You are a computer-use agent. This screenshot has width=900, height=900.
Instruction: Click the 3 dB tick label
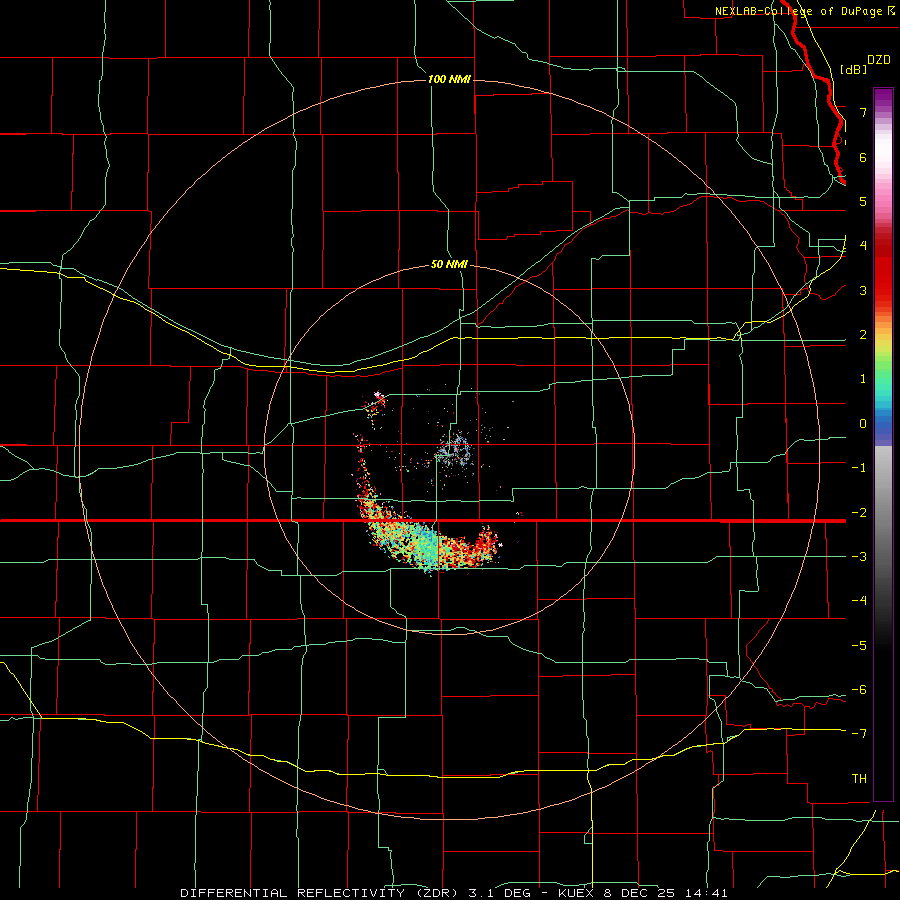[863, 290]
